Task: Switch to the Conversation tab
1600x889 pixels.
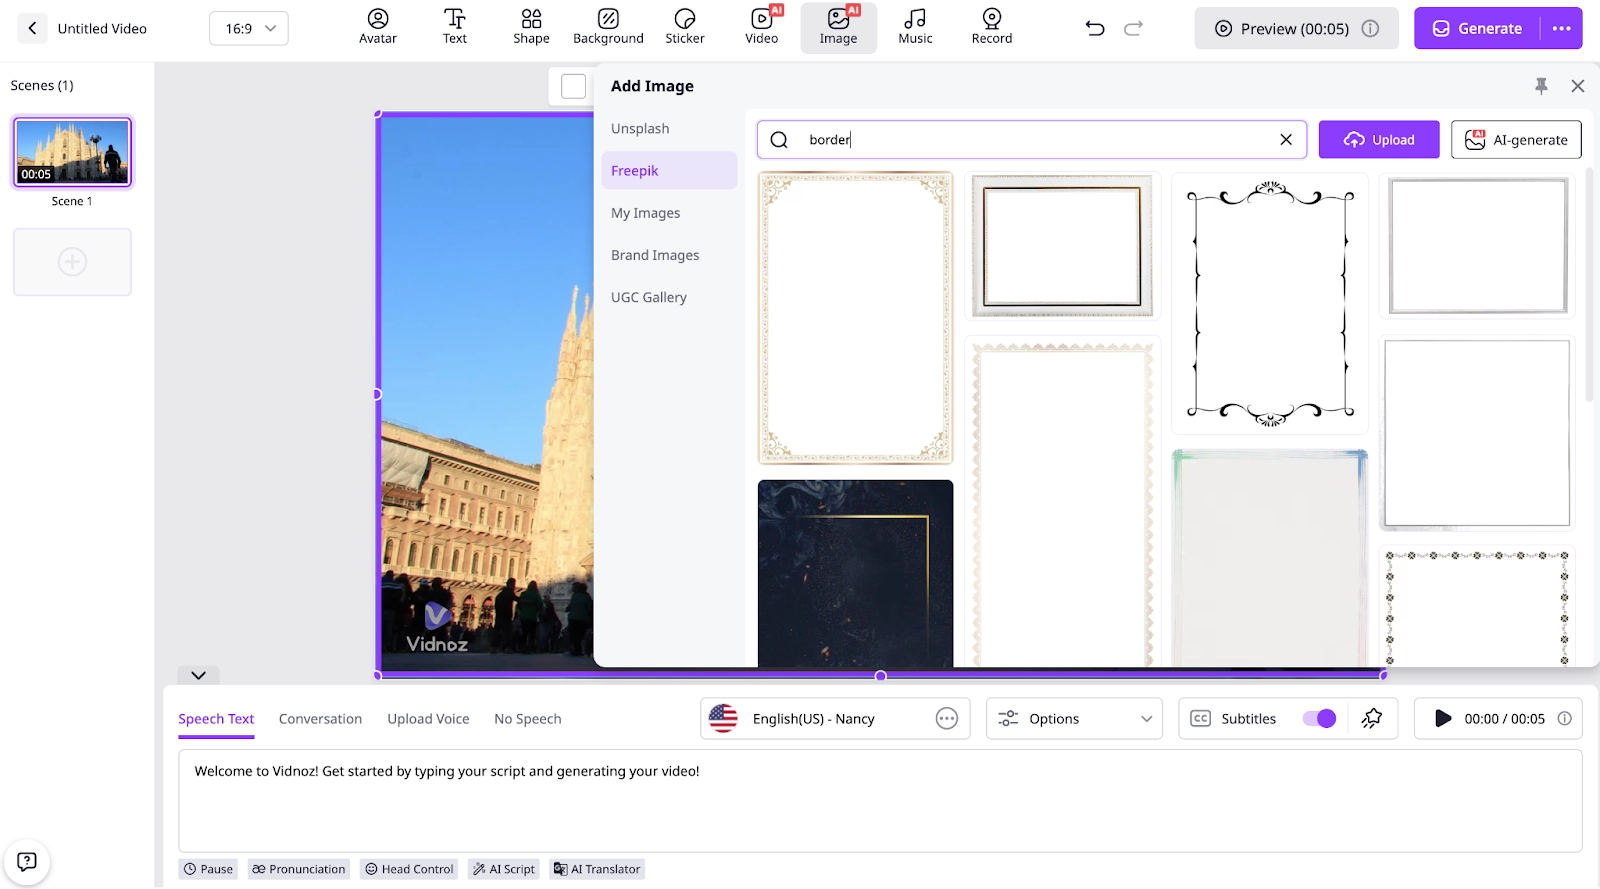Action: point(320,719)
